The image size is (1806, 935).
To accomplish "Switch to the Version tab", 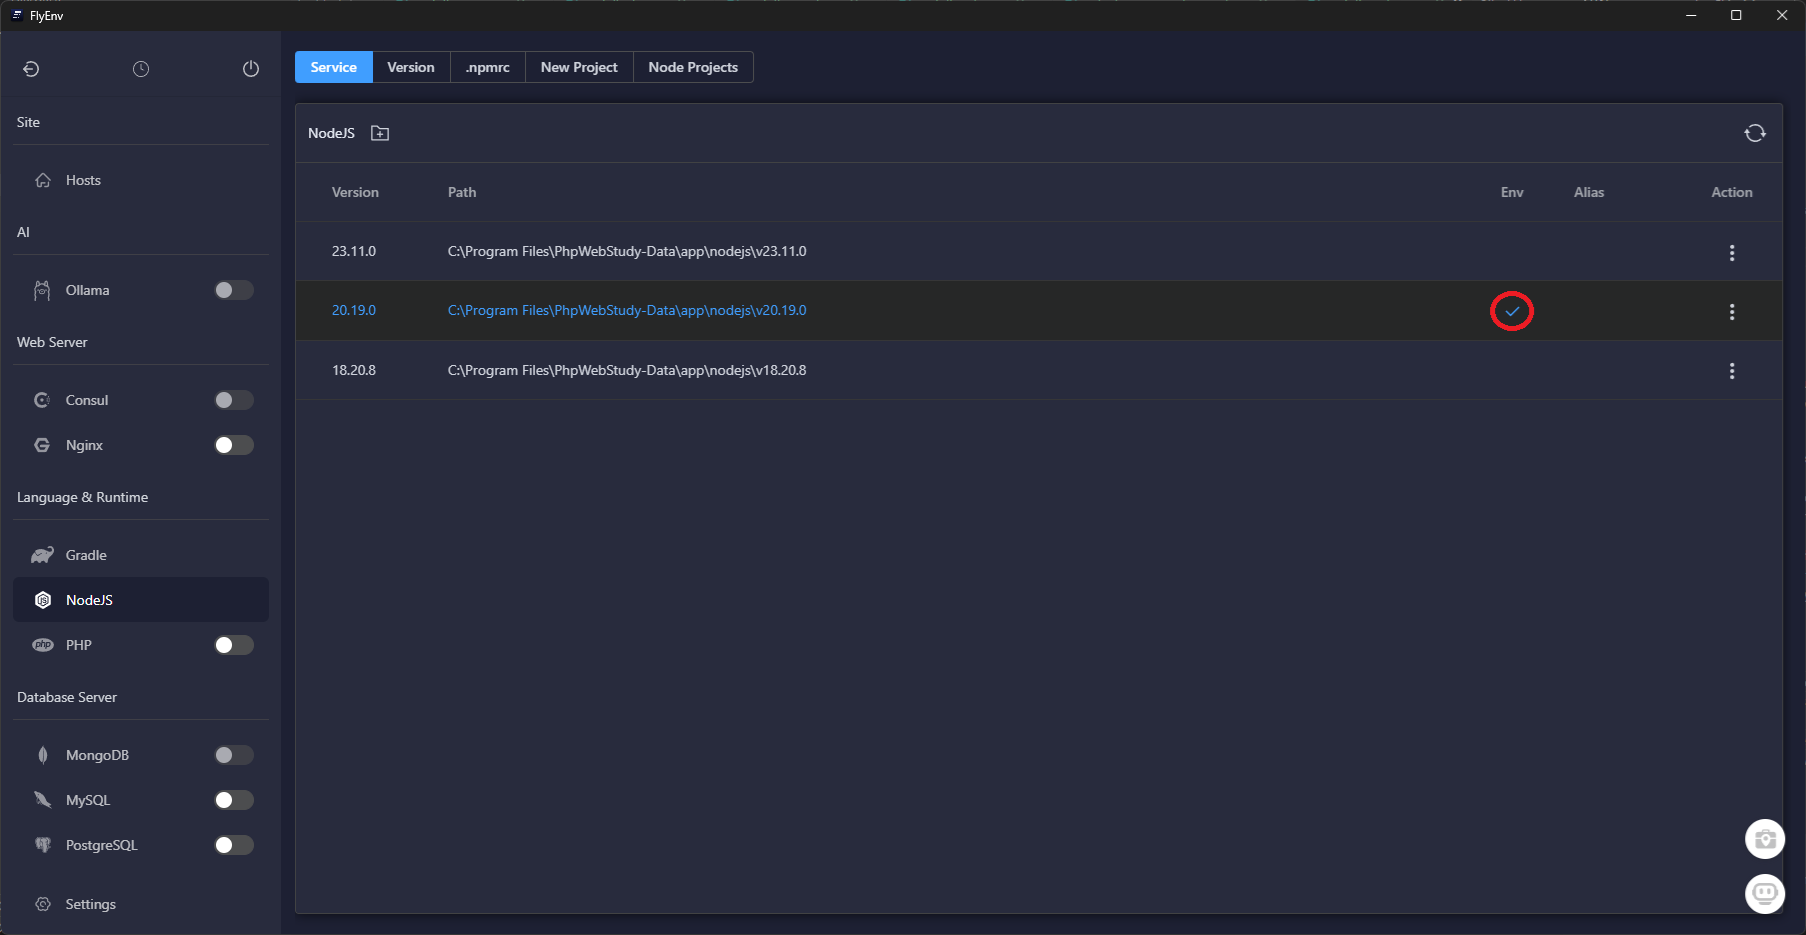I will (x=411, y=67).
